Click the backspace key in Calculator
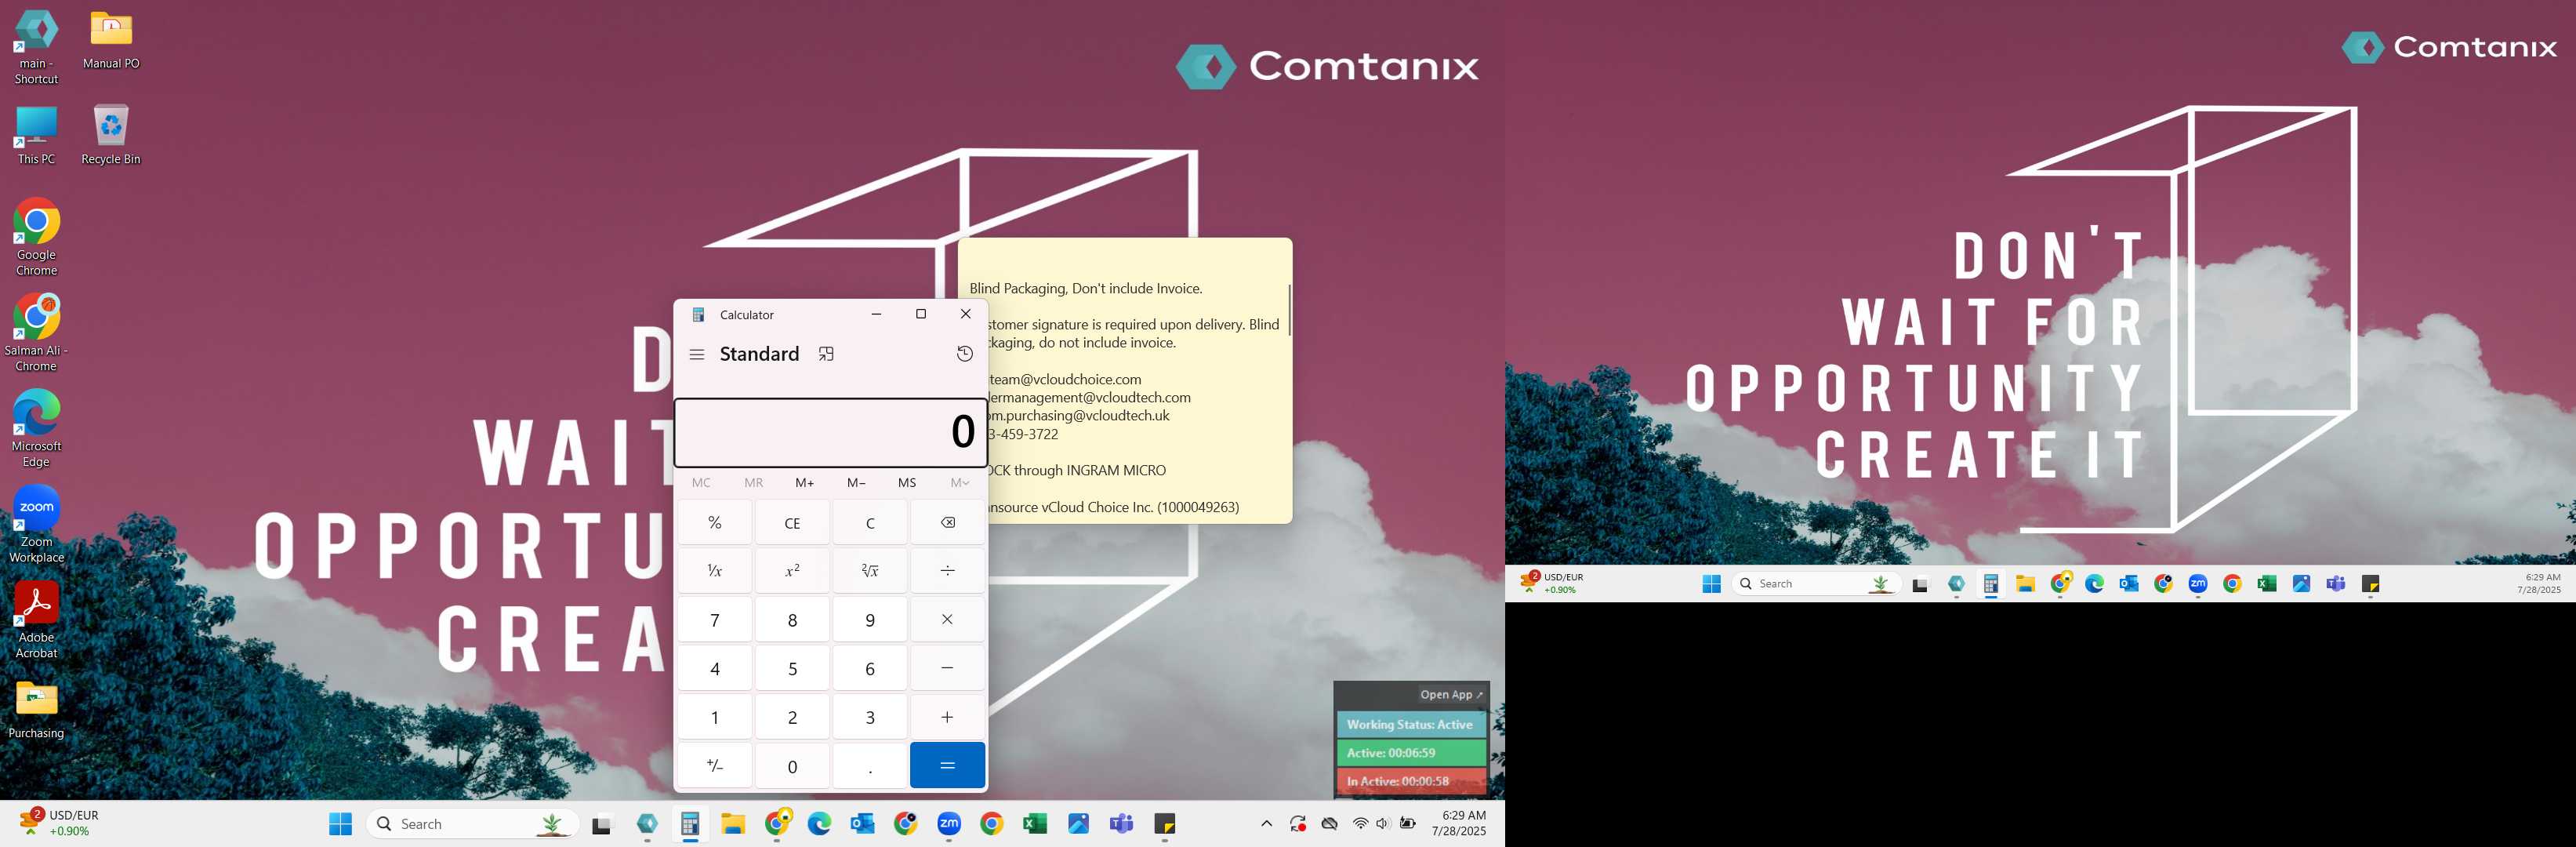The width and height of the screenshot is (2576, 847). coord(947,522)
